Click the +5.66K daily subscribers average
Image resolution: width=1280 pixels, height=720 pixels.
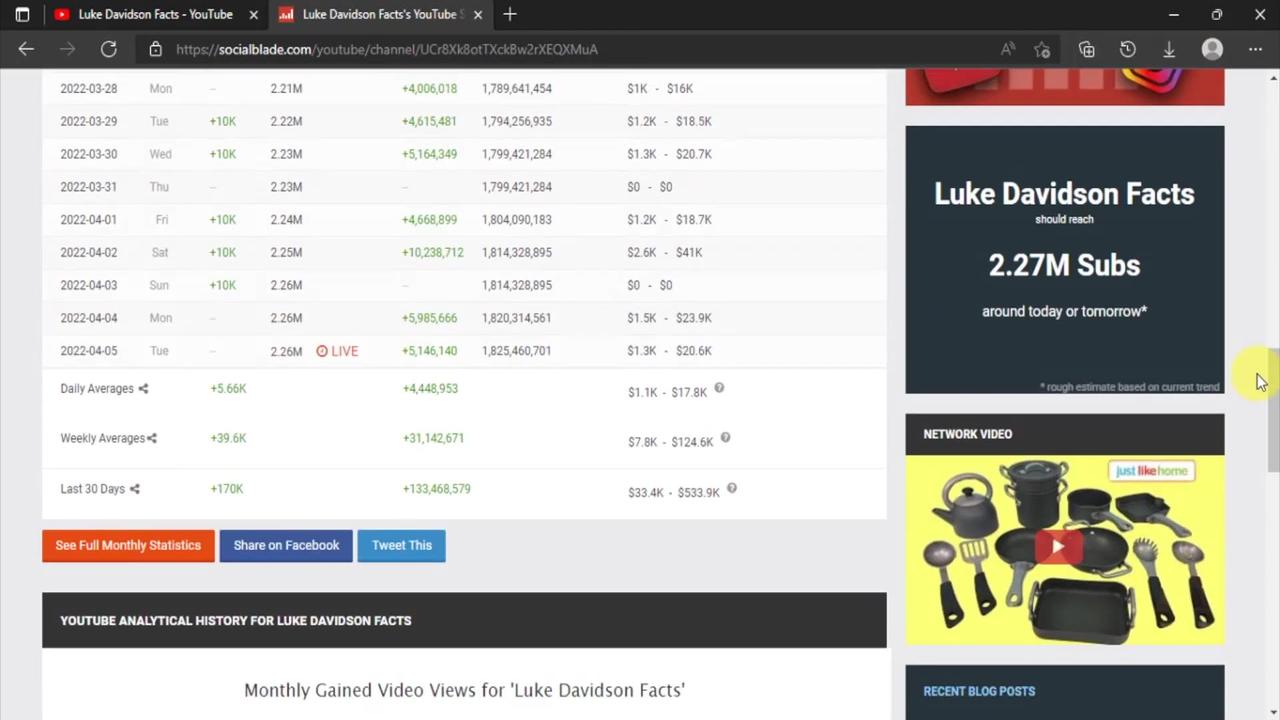228,389
